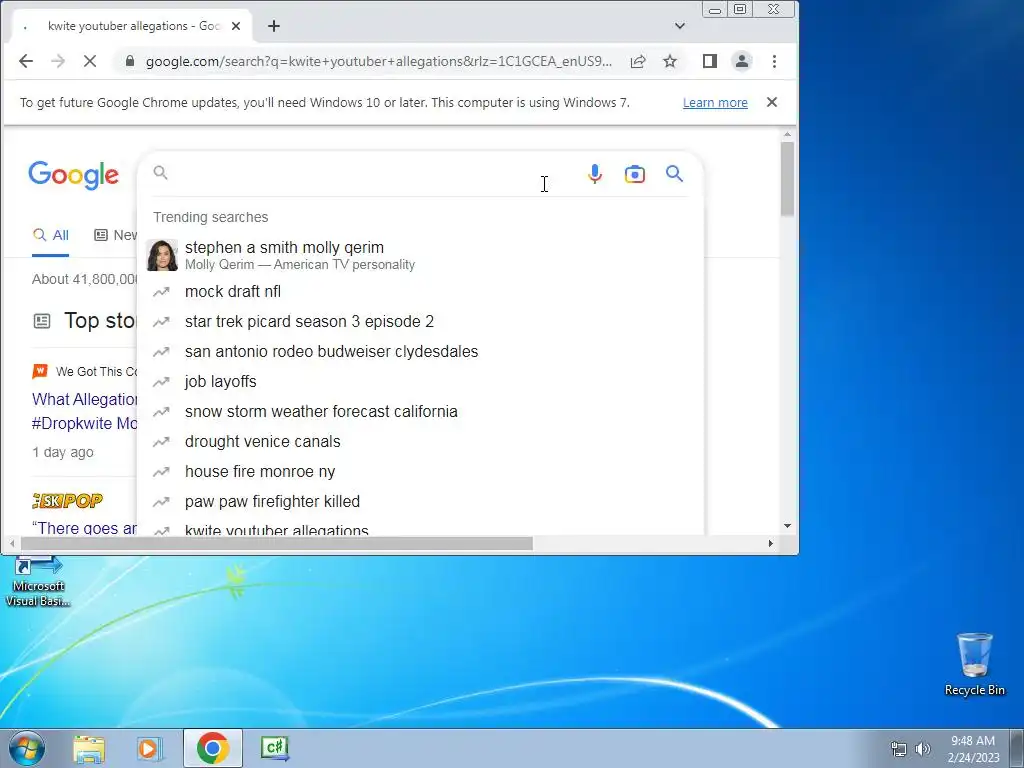The width and height of the screenshot is (1024, 768).
Task: Switch to the All results tab
Action: click(x=50, y=235)
